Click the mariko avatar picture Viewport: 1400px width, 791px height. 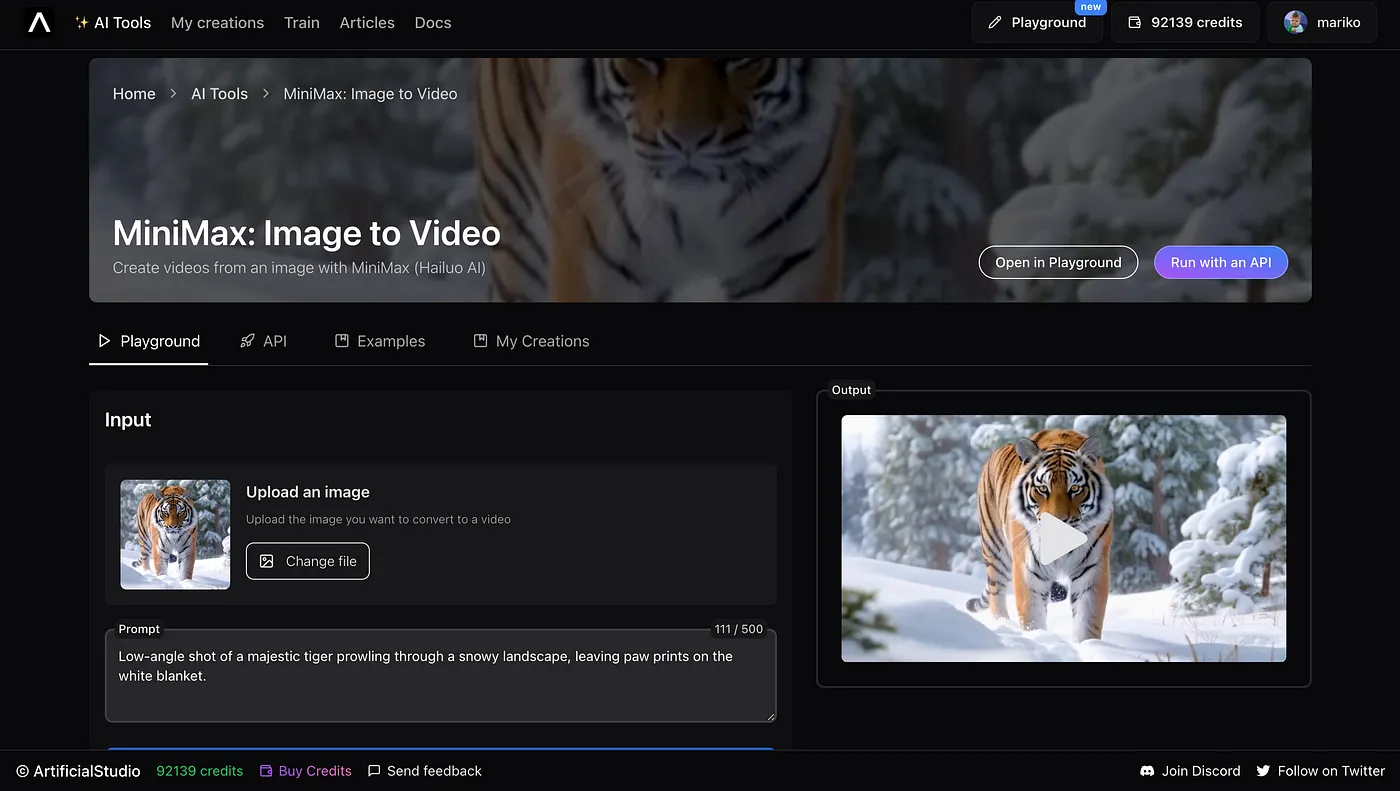tap(1295, 22)
